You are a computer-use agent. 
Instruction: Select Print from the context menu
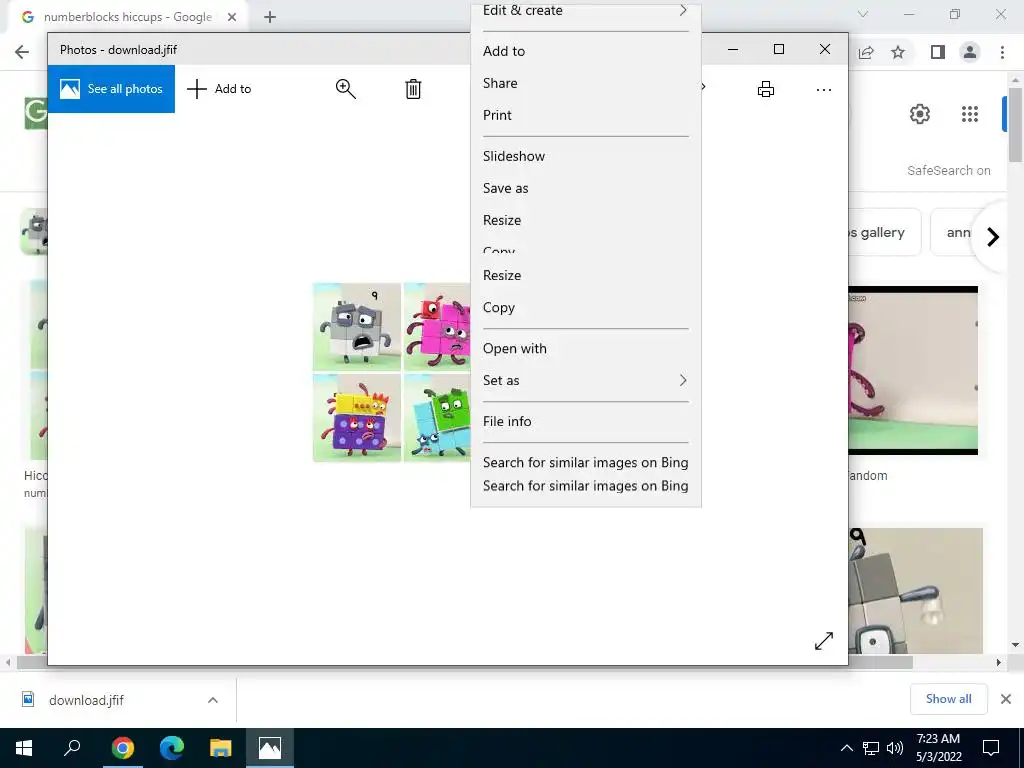[585, 115]
